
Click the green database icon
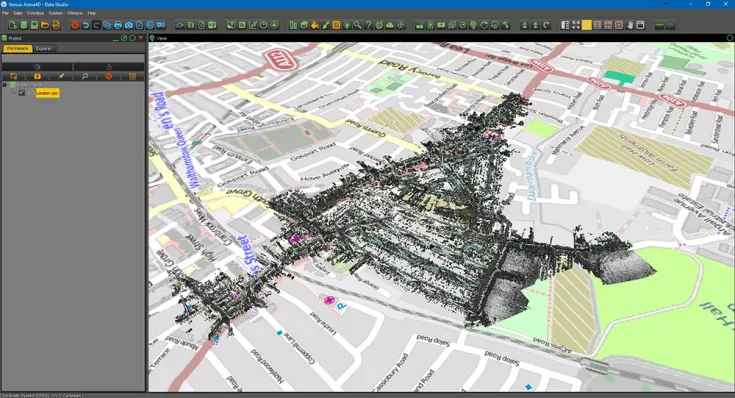pyautogui.click(x=23, y=25)
